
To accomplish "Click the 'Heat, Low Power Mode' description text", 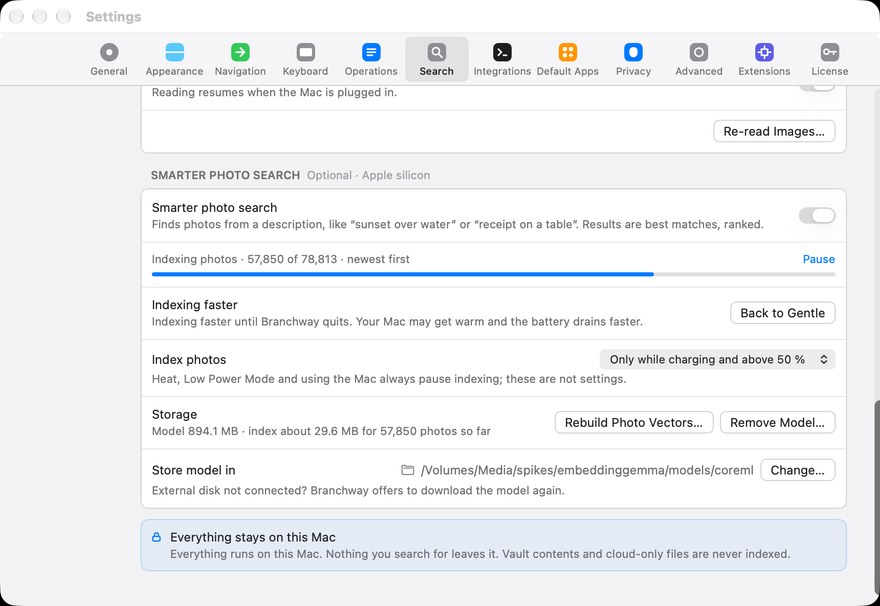I will coord(389,379).
